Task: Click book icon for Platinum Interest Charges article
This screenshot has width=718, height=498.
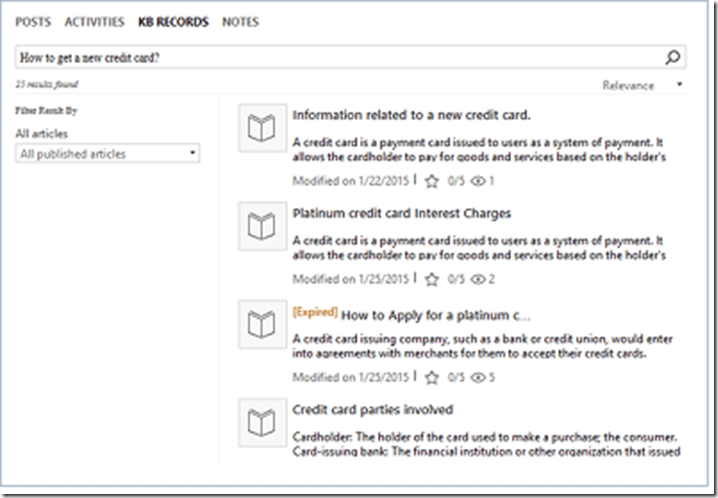Action: (261, 227)
